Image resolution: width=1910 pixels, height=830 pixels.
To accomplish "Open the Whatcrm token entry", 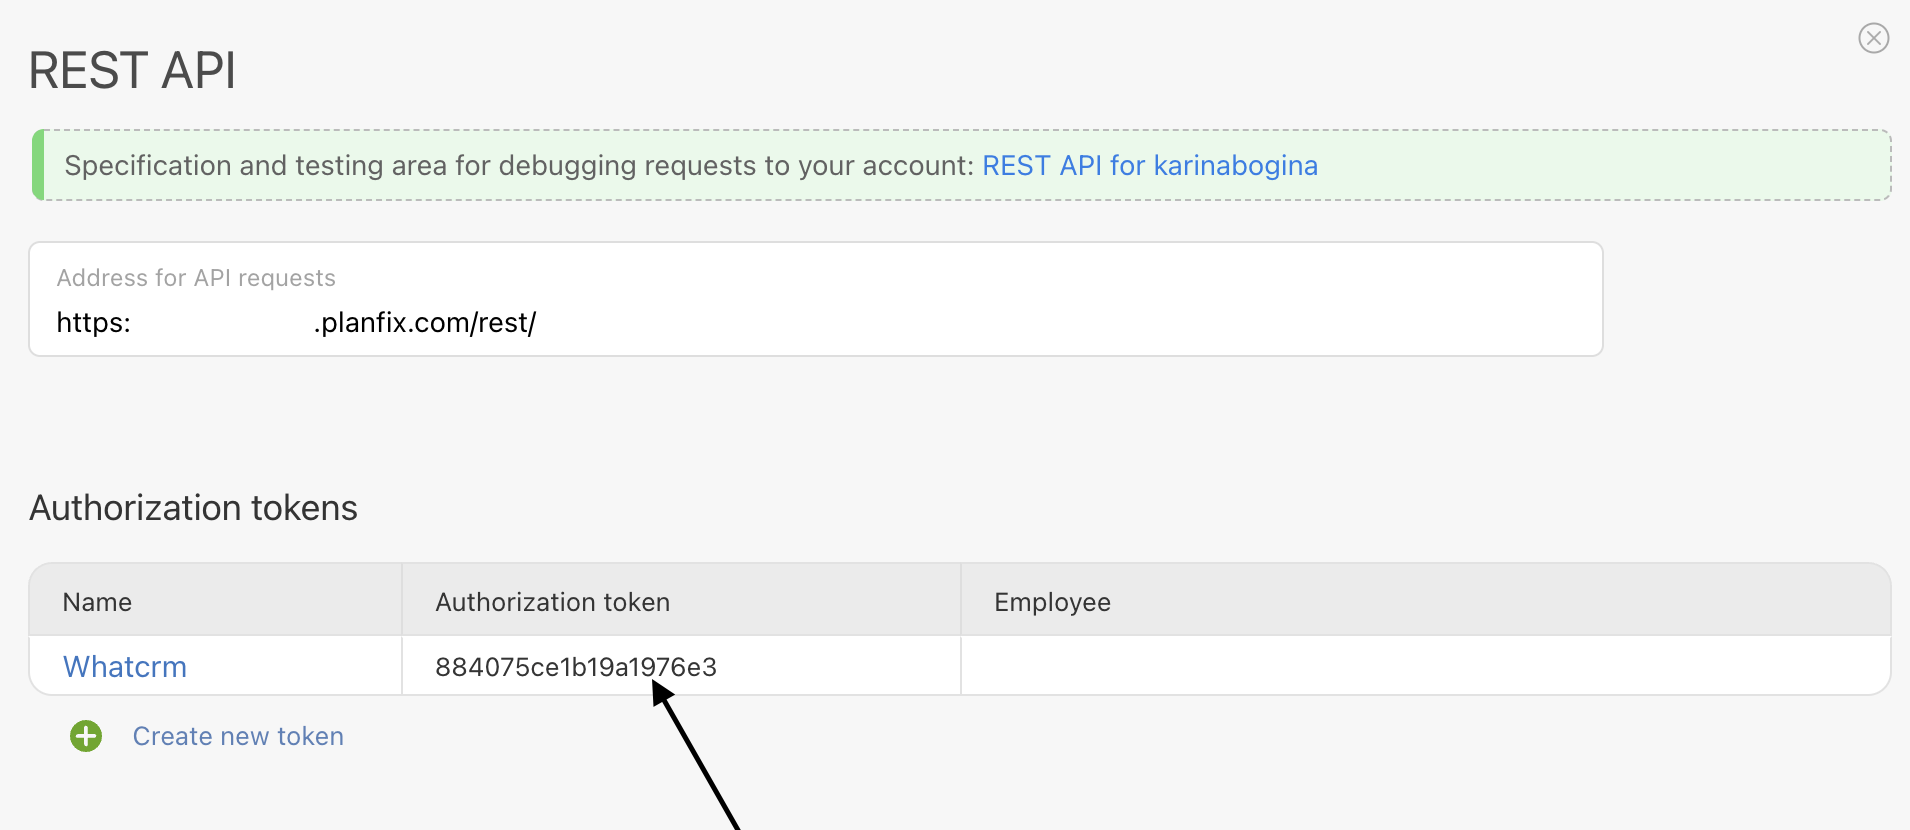I will coord(125,667).
